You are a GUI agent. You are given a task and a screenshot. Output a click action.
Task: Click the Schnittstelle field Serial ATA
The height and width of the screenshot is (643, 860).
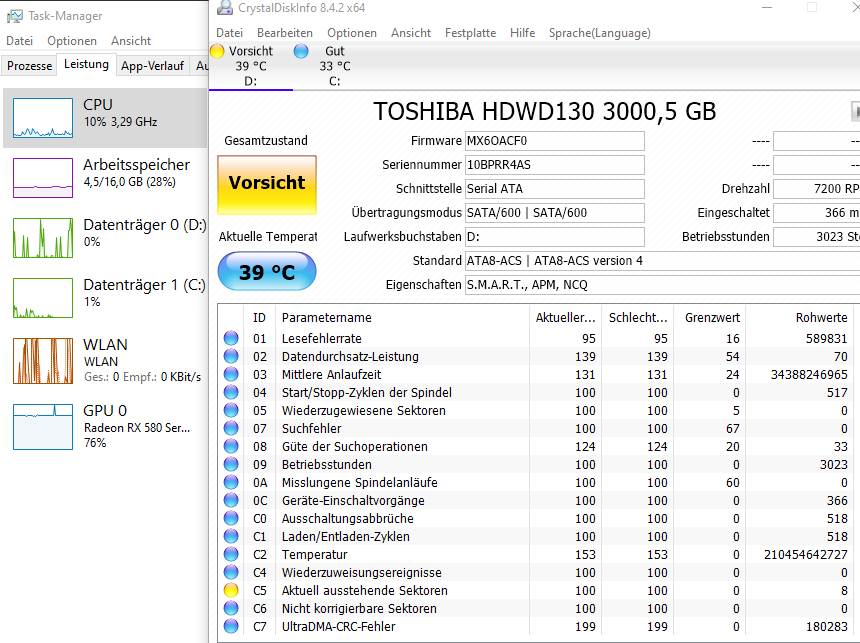tap(555, 189)
